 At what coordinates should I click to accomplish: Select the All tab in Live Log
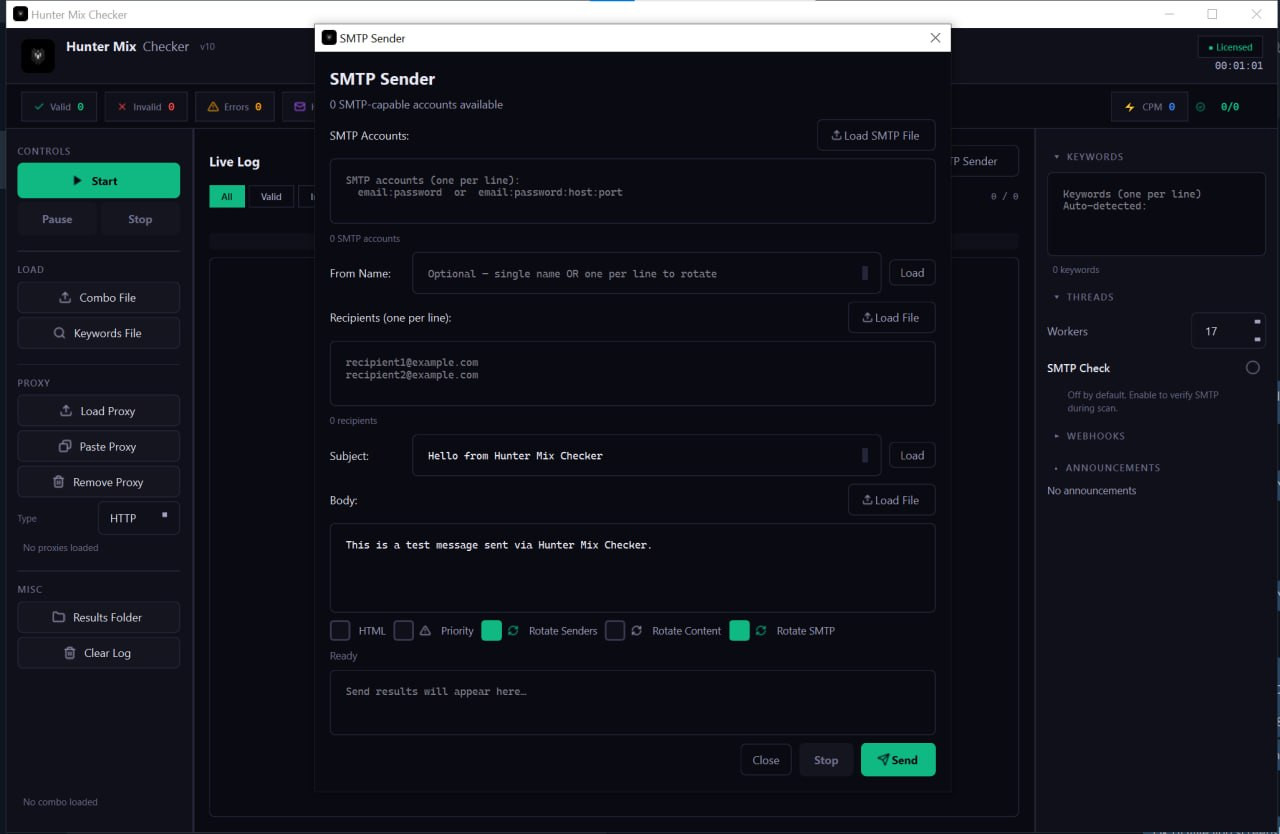[x=227, y=197]
